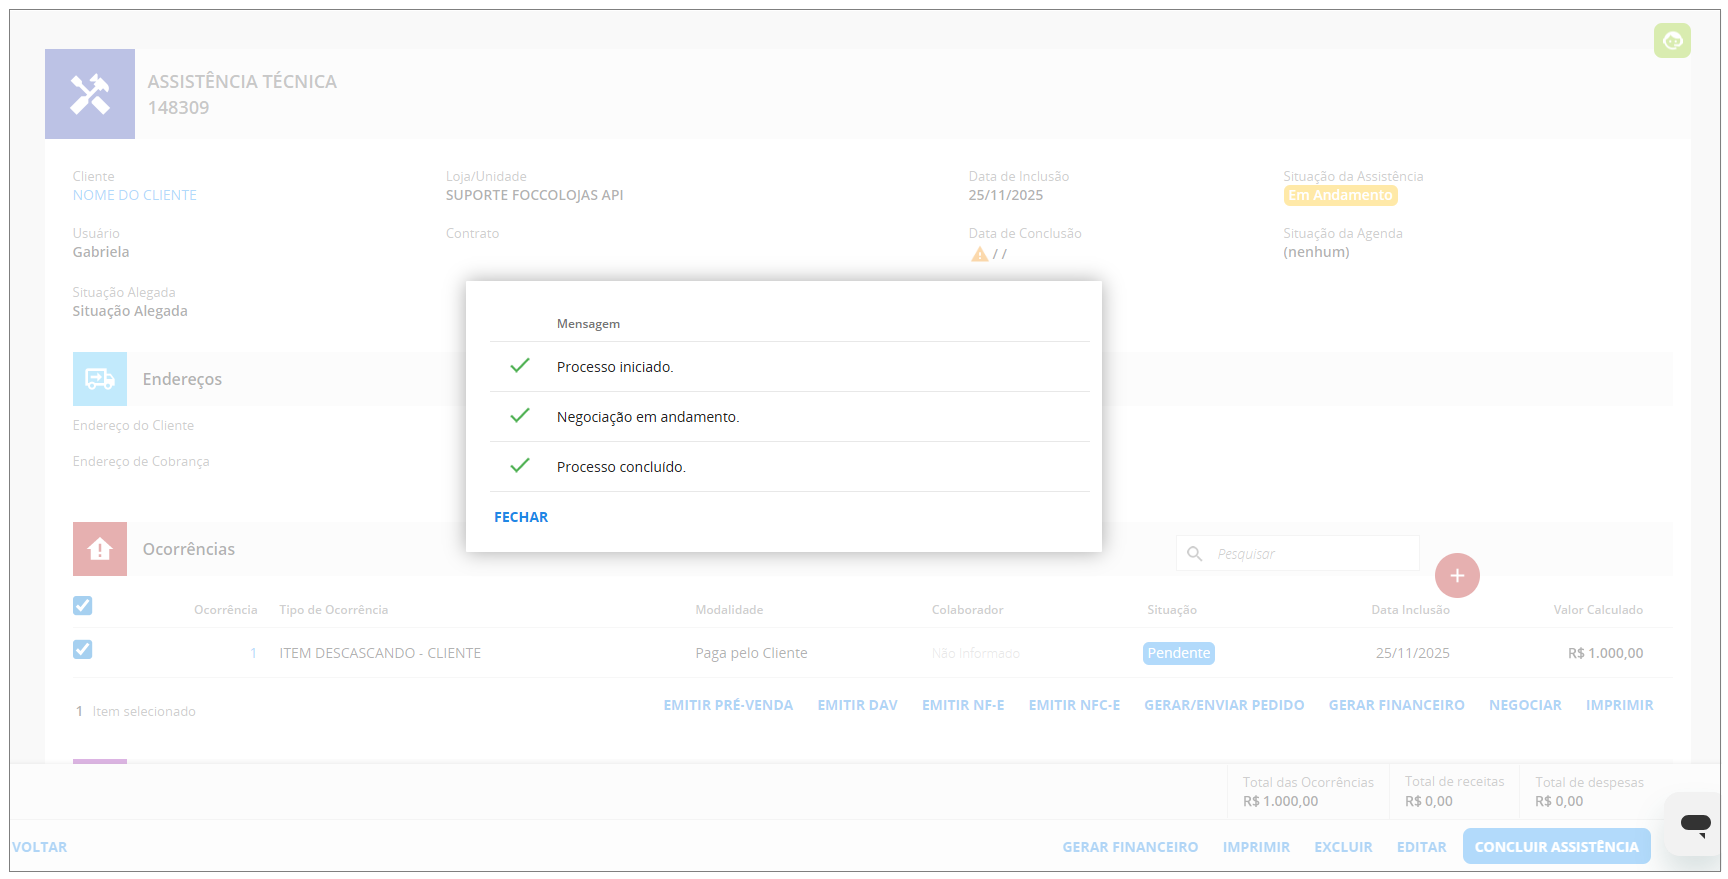Click the Processo concluído message text

621,467
